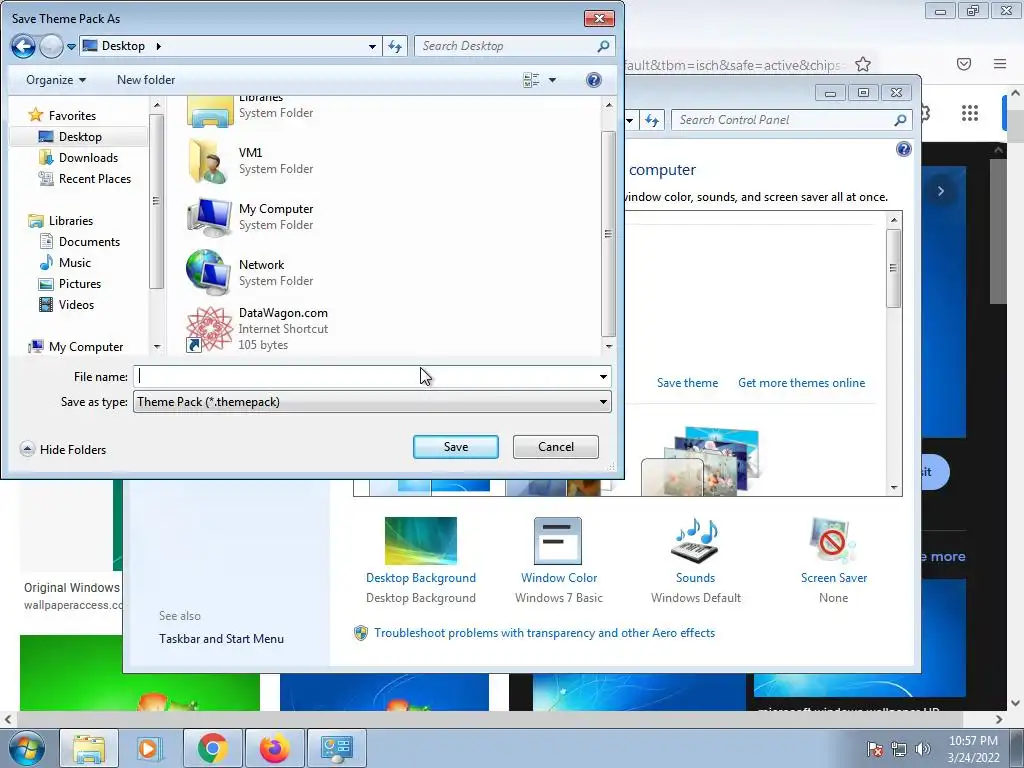Bookmark page with Firefox star icon
Screen dimensions: 1024x768
pyautogui.click(x=863, y=64)
